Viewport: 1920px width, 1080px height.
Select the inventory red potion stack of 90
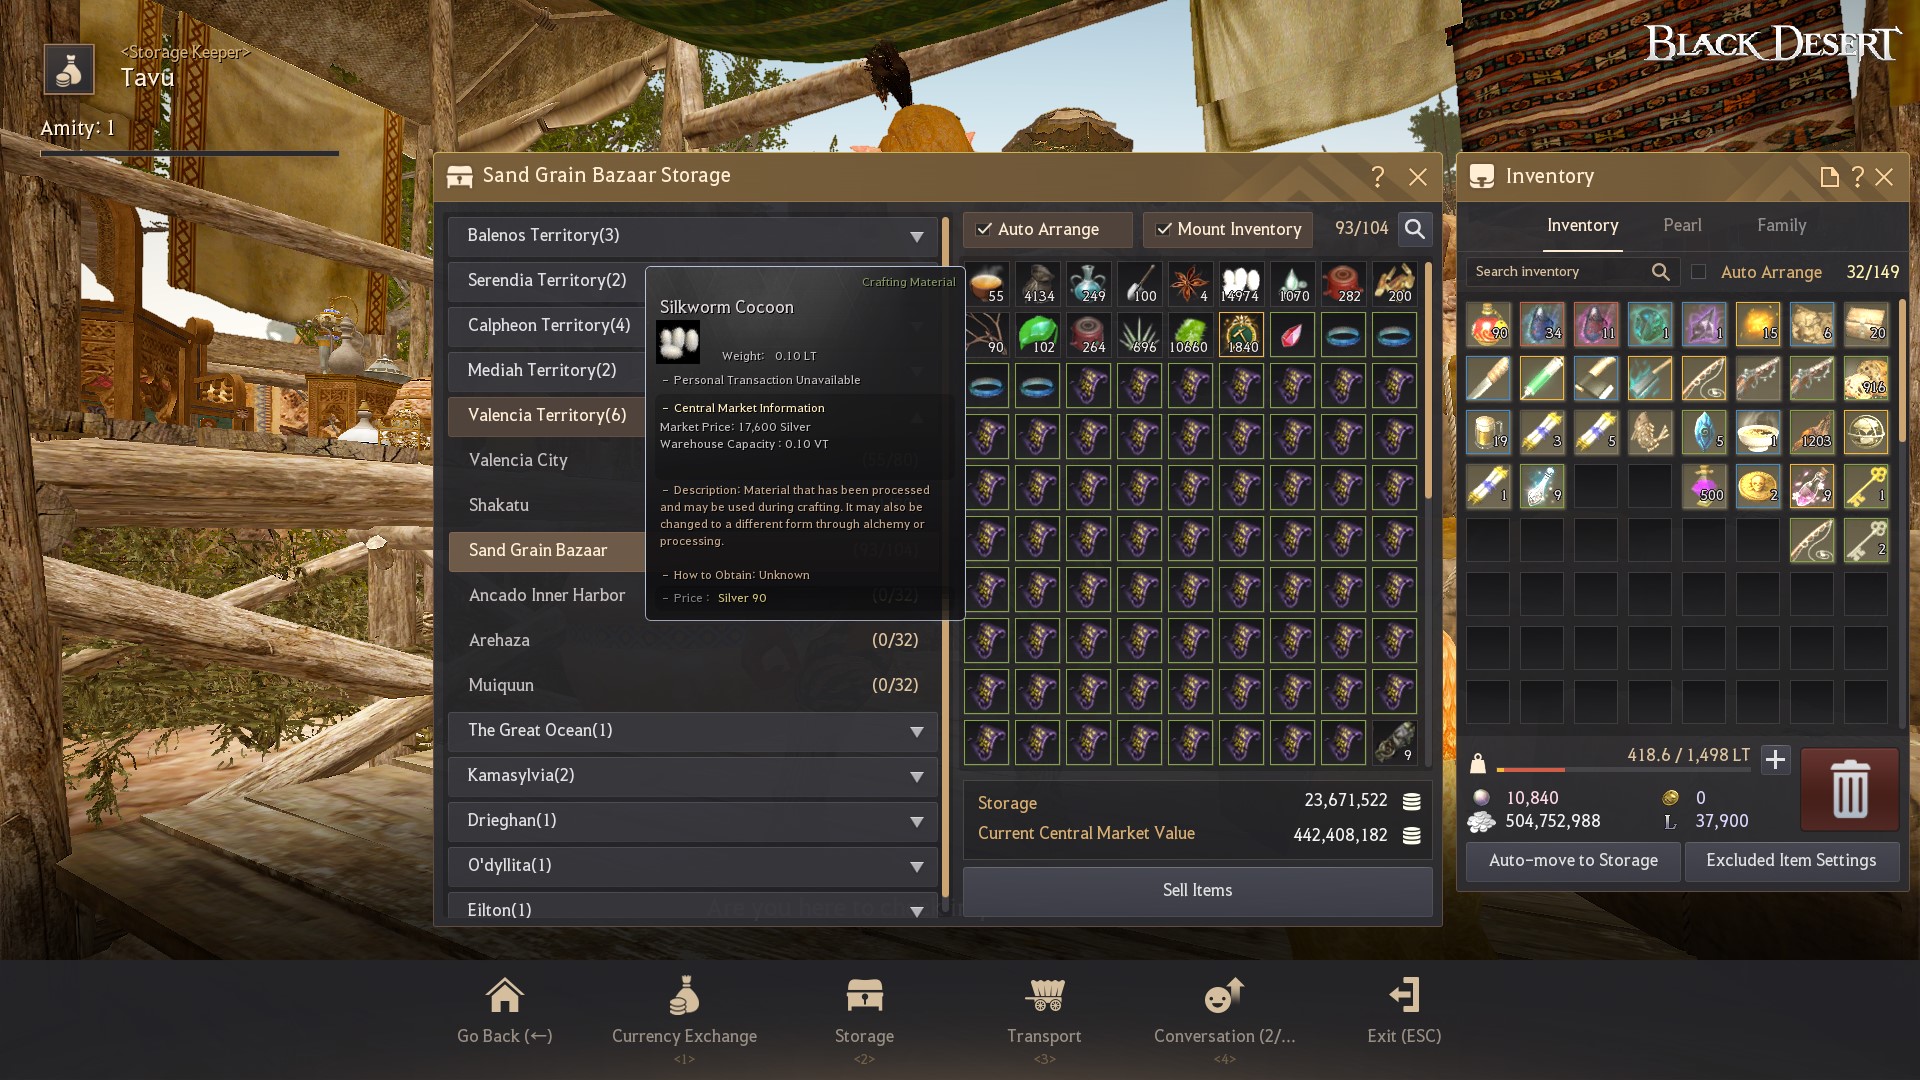click(x=1488, y=324)
